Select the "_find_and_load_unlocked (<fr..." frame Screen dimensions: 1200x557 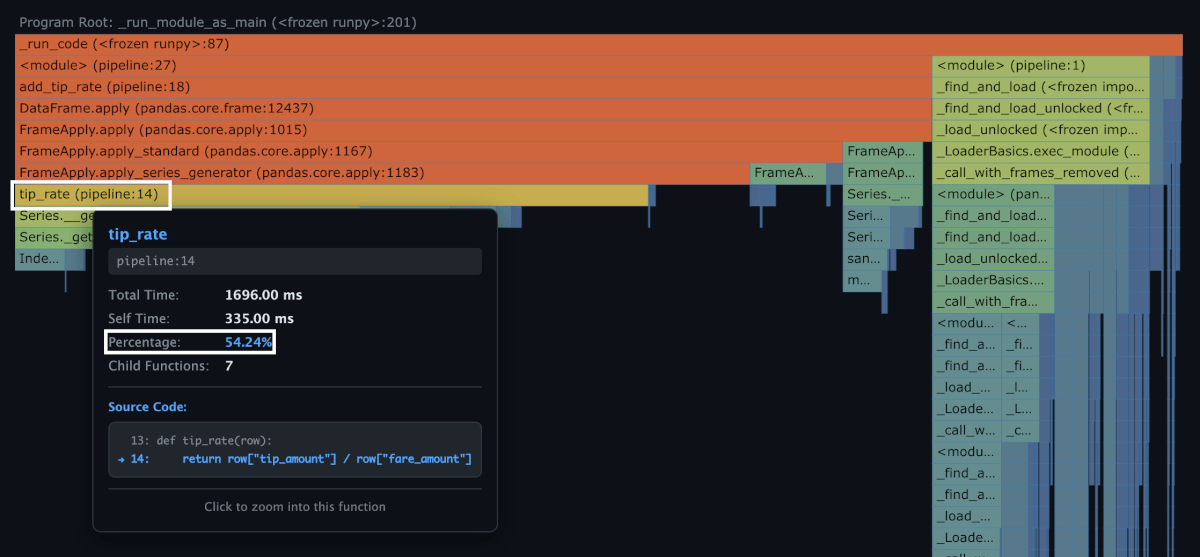pos(1041,108)
